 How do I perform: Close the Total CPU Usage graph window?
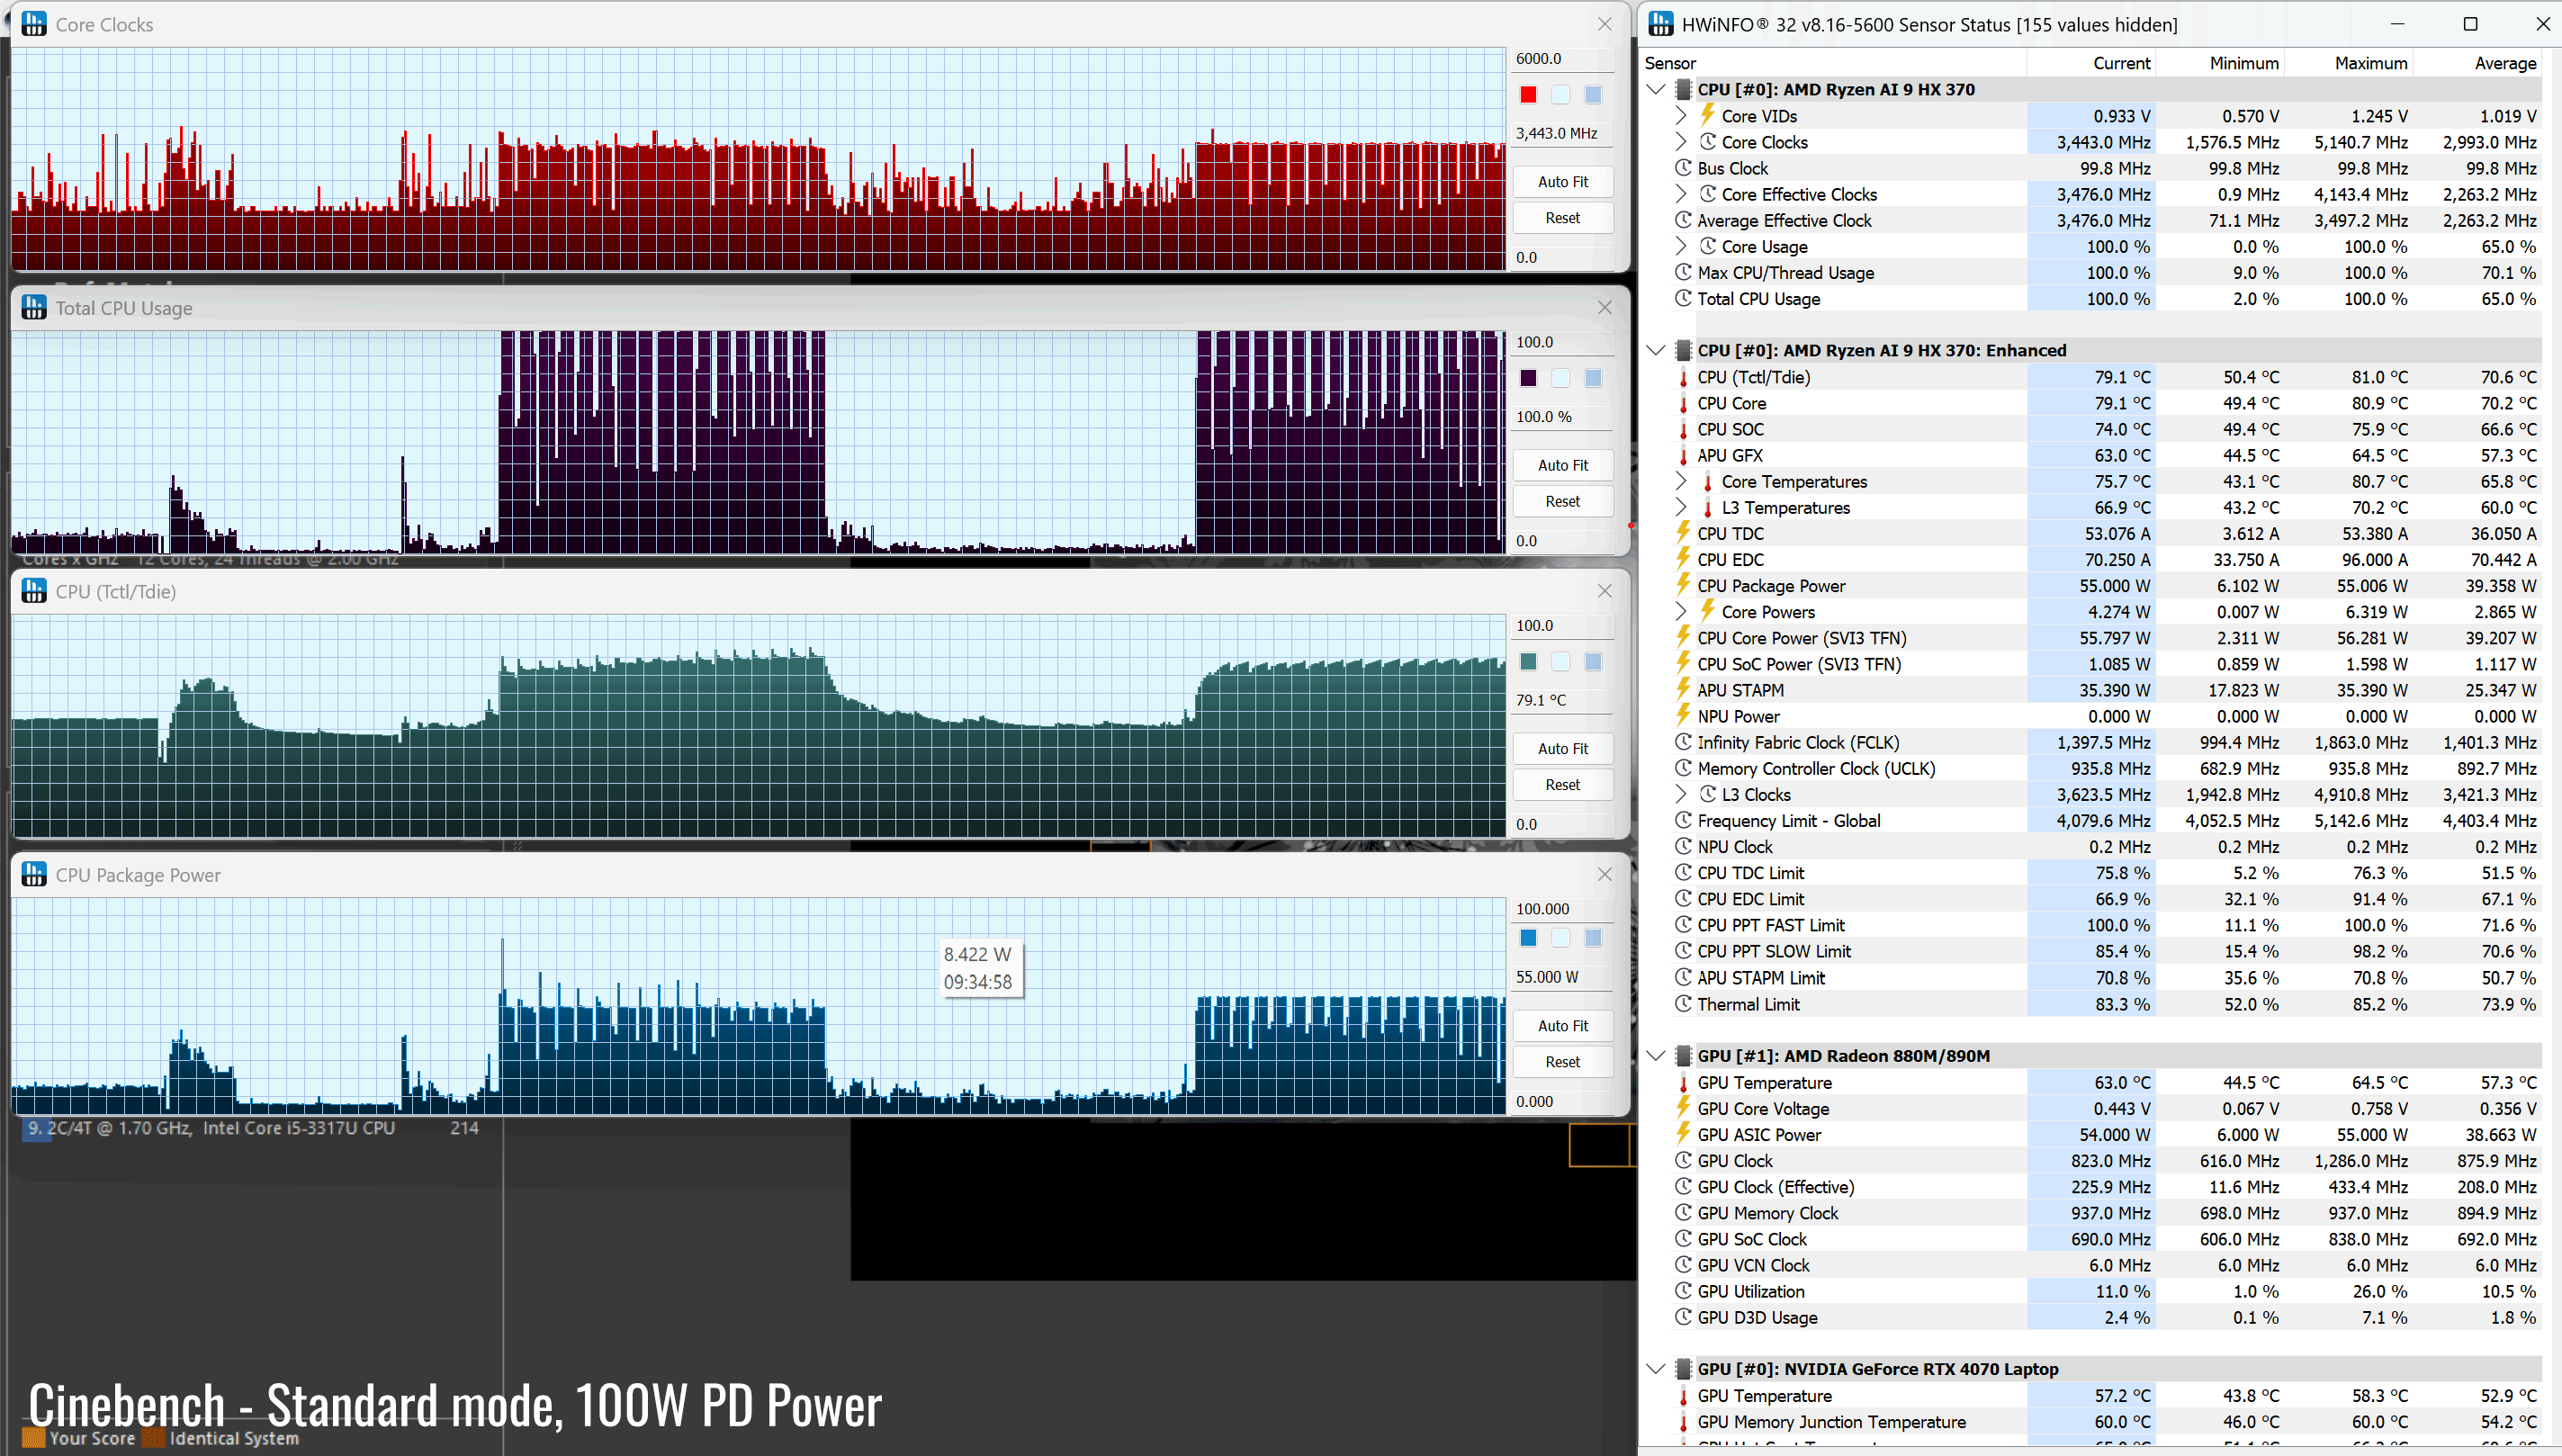click(1605, 308)
